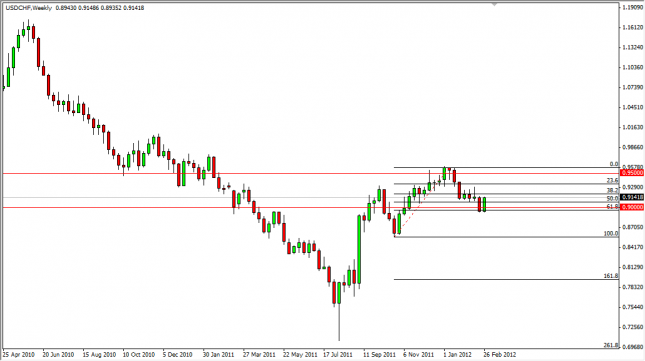Click the 17 Jul 2011 date label
645x361 pixels.
click(338, 354)
